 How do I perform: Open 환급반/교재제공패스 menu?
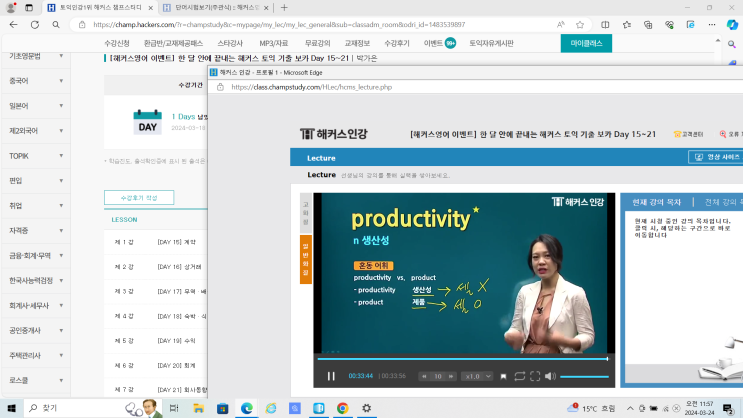[173, 43]
